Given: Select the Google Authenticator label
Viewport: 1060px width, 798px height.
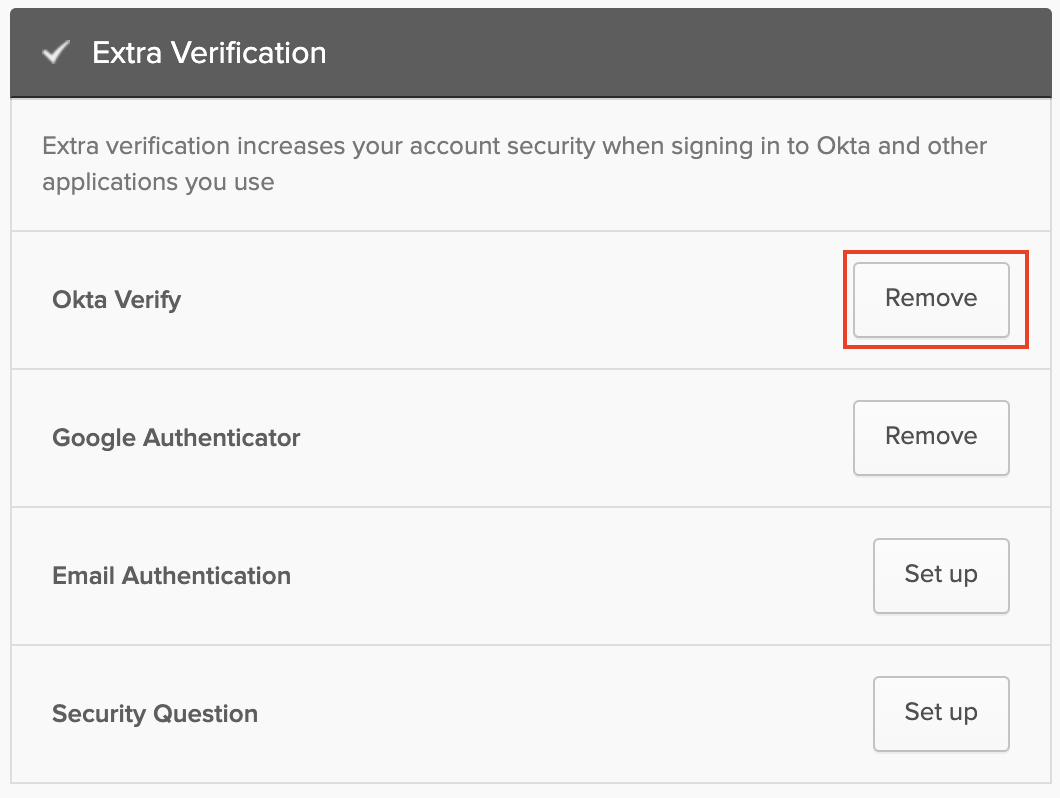Looking at the screenshot, I should [176, 438].
